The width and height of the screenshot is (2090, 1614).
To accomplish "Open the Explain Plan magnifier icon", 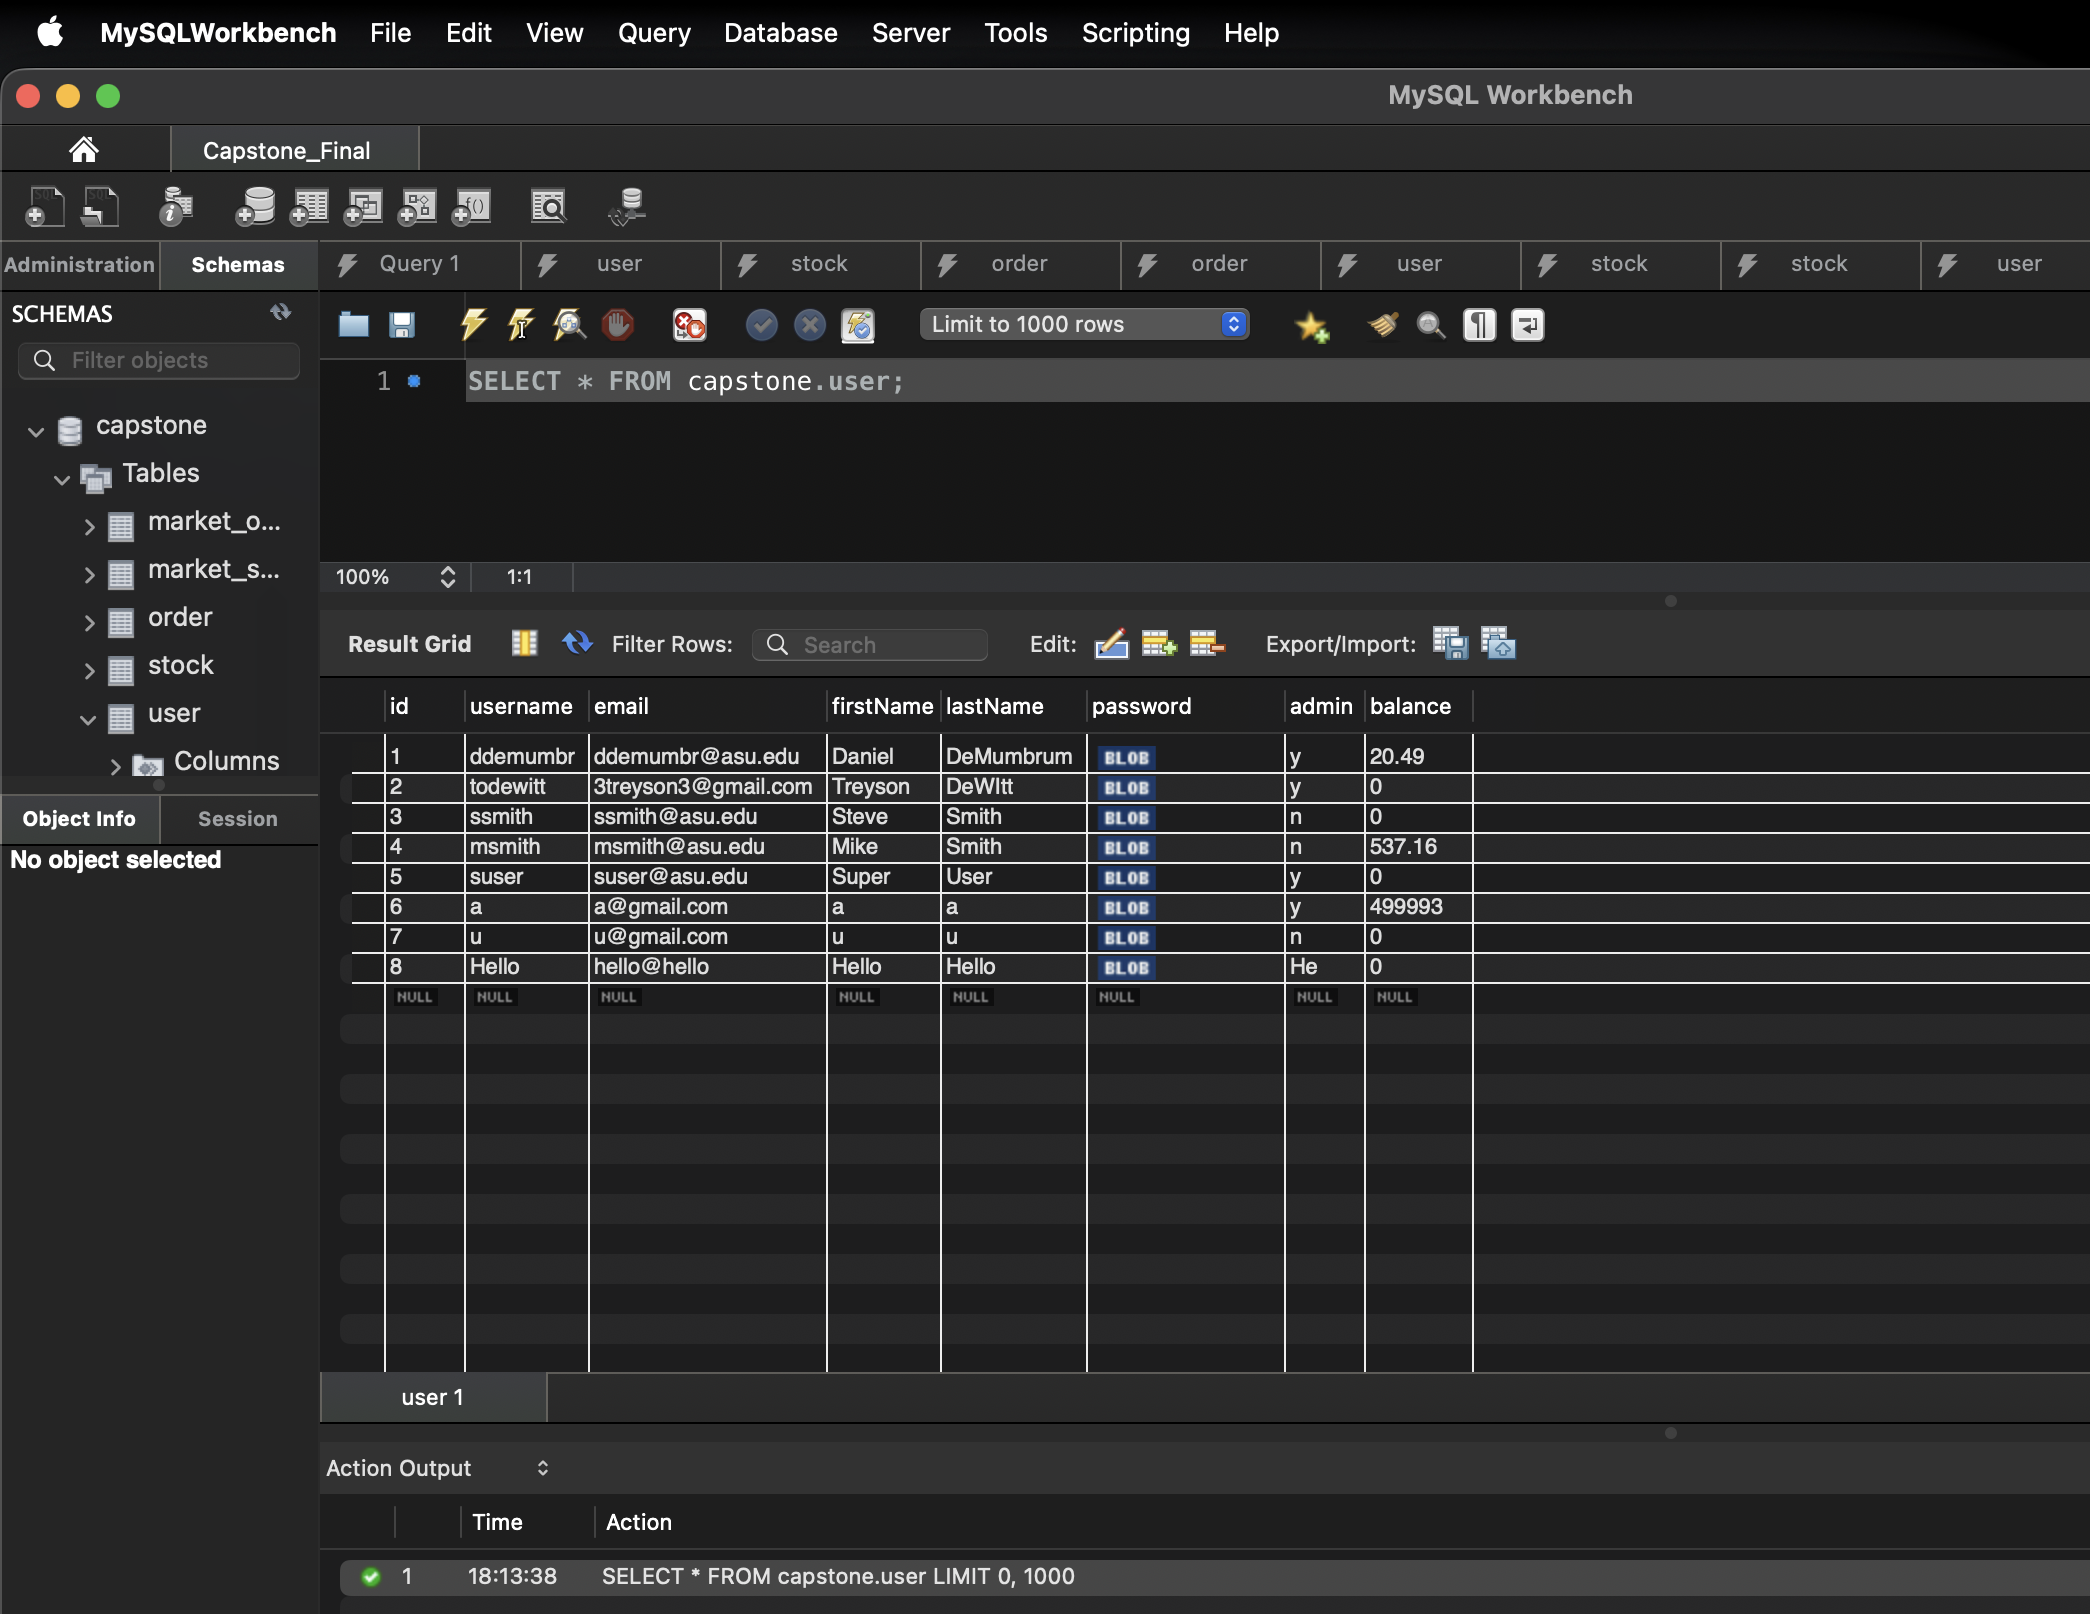I will coord(568,324).
